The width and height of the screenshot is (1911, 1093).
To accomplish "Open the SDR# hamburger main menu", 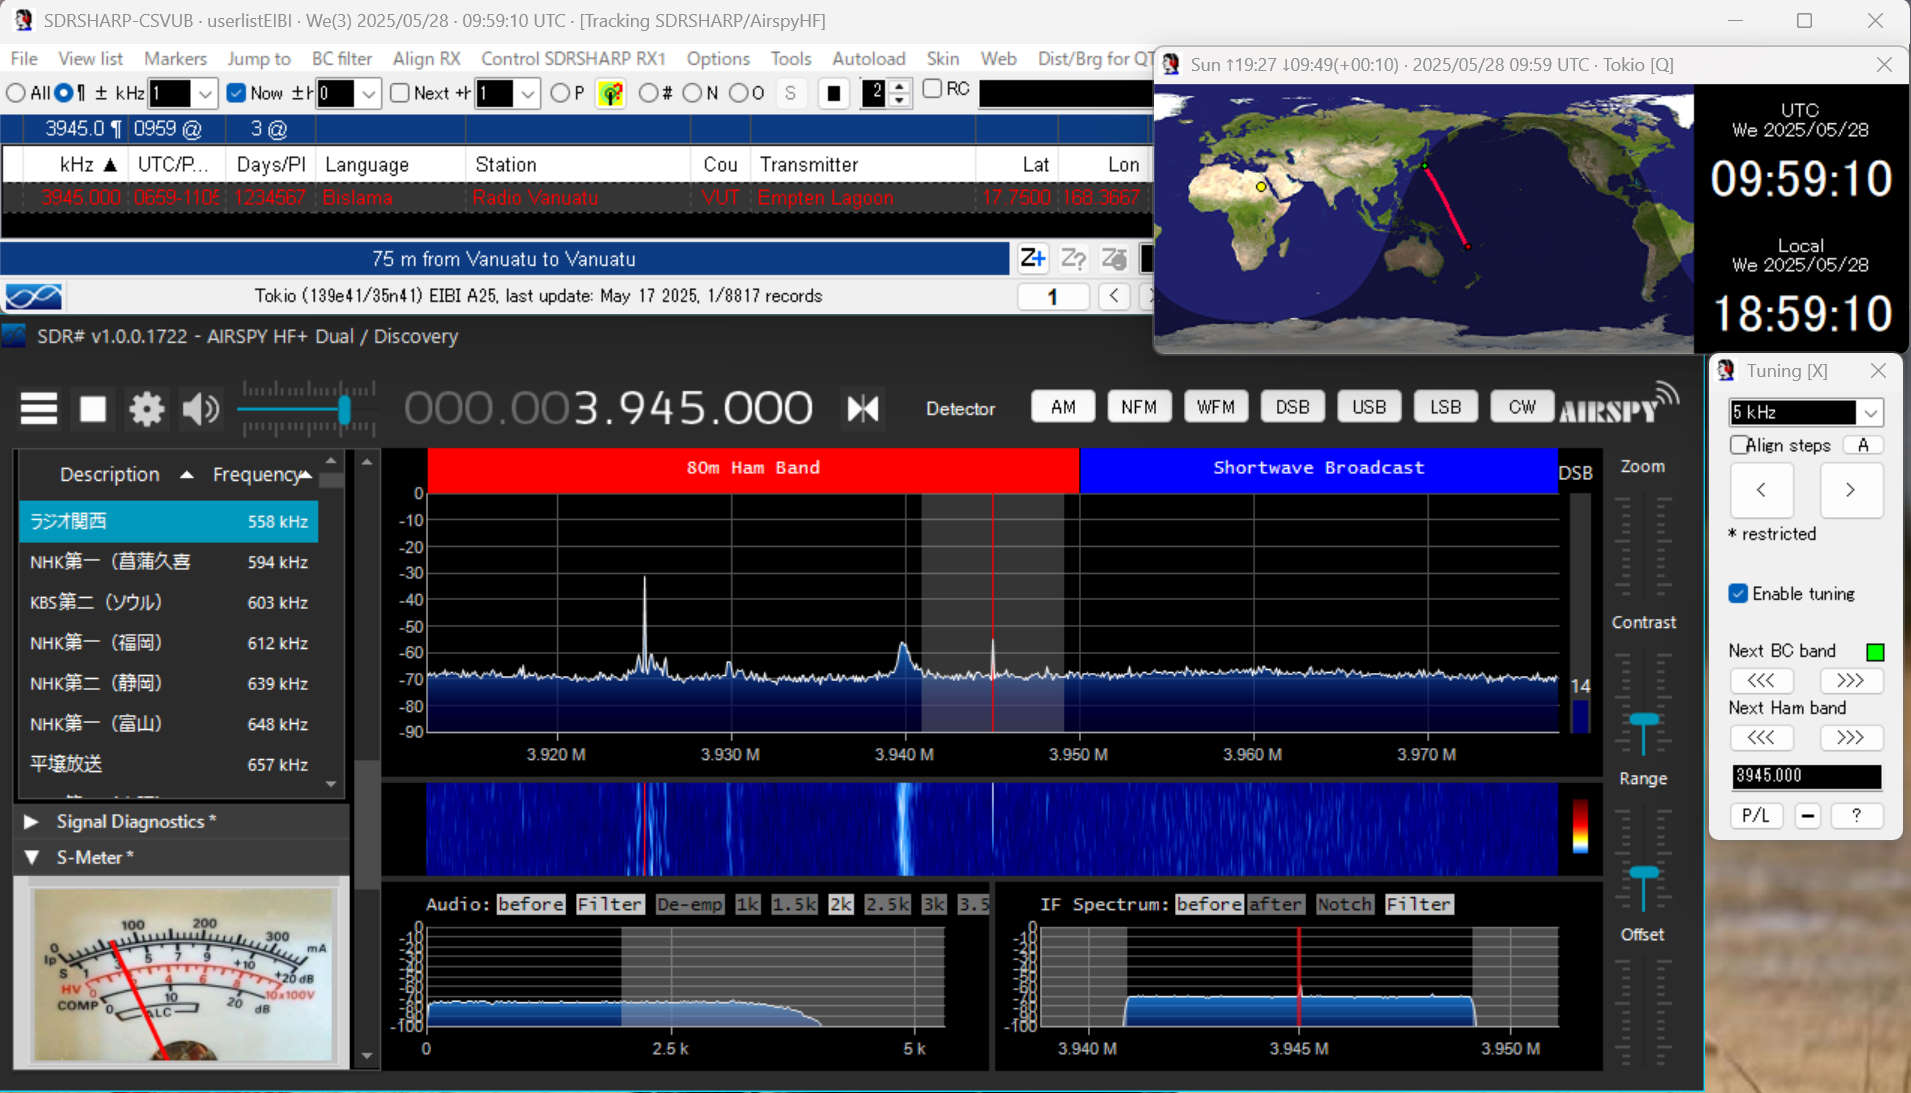I will [39, 408].
